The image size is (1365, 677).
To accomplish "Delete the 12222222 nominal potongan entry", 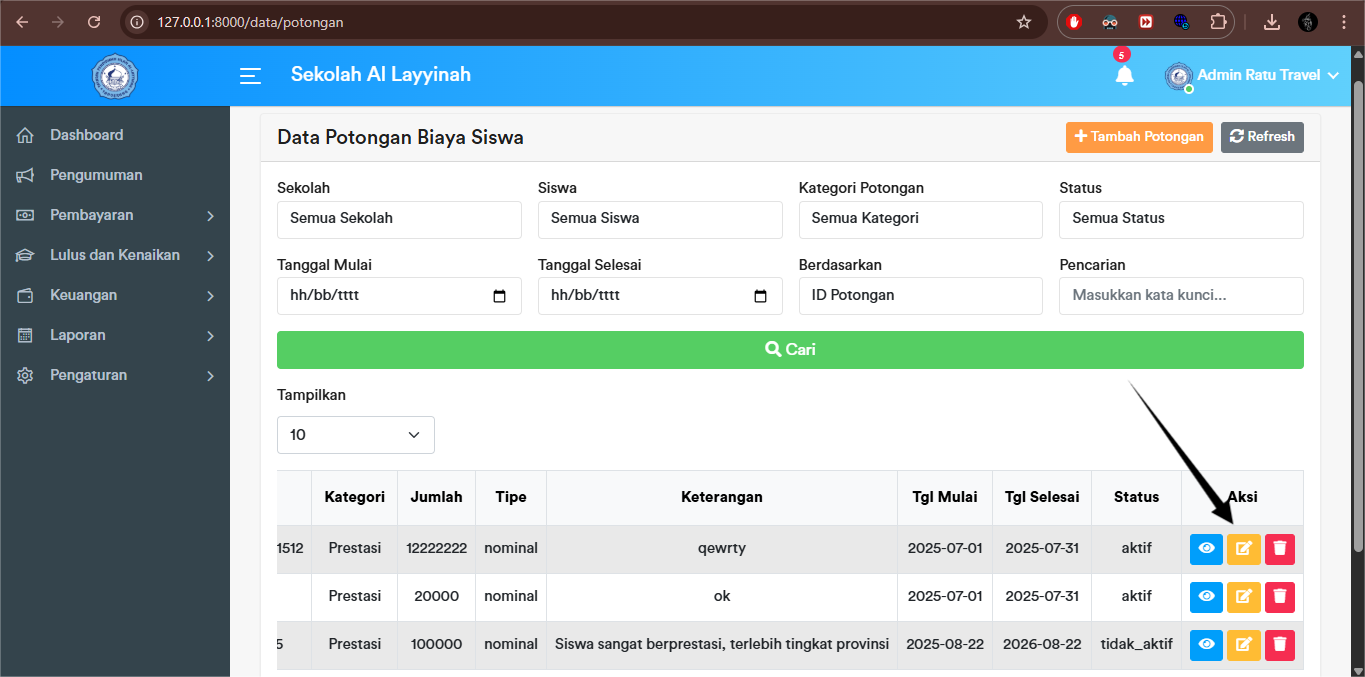I will [1279, 548].
